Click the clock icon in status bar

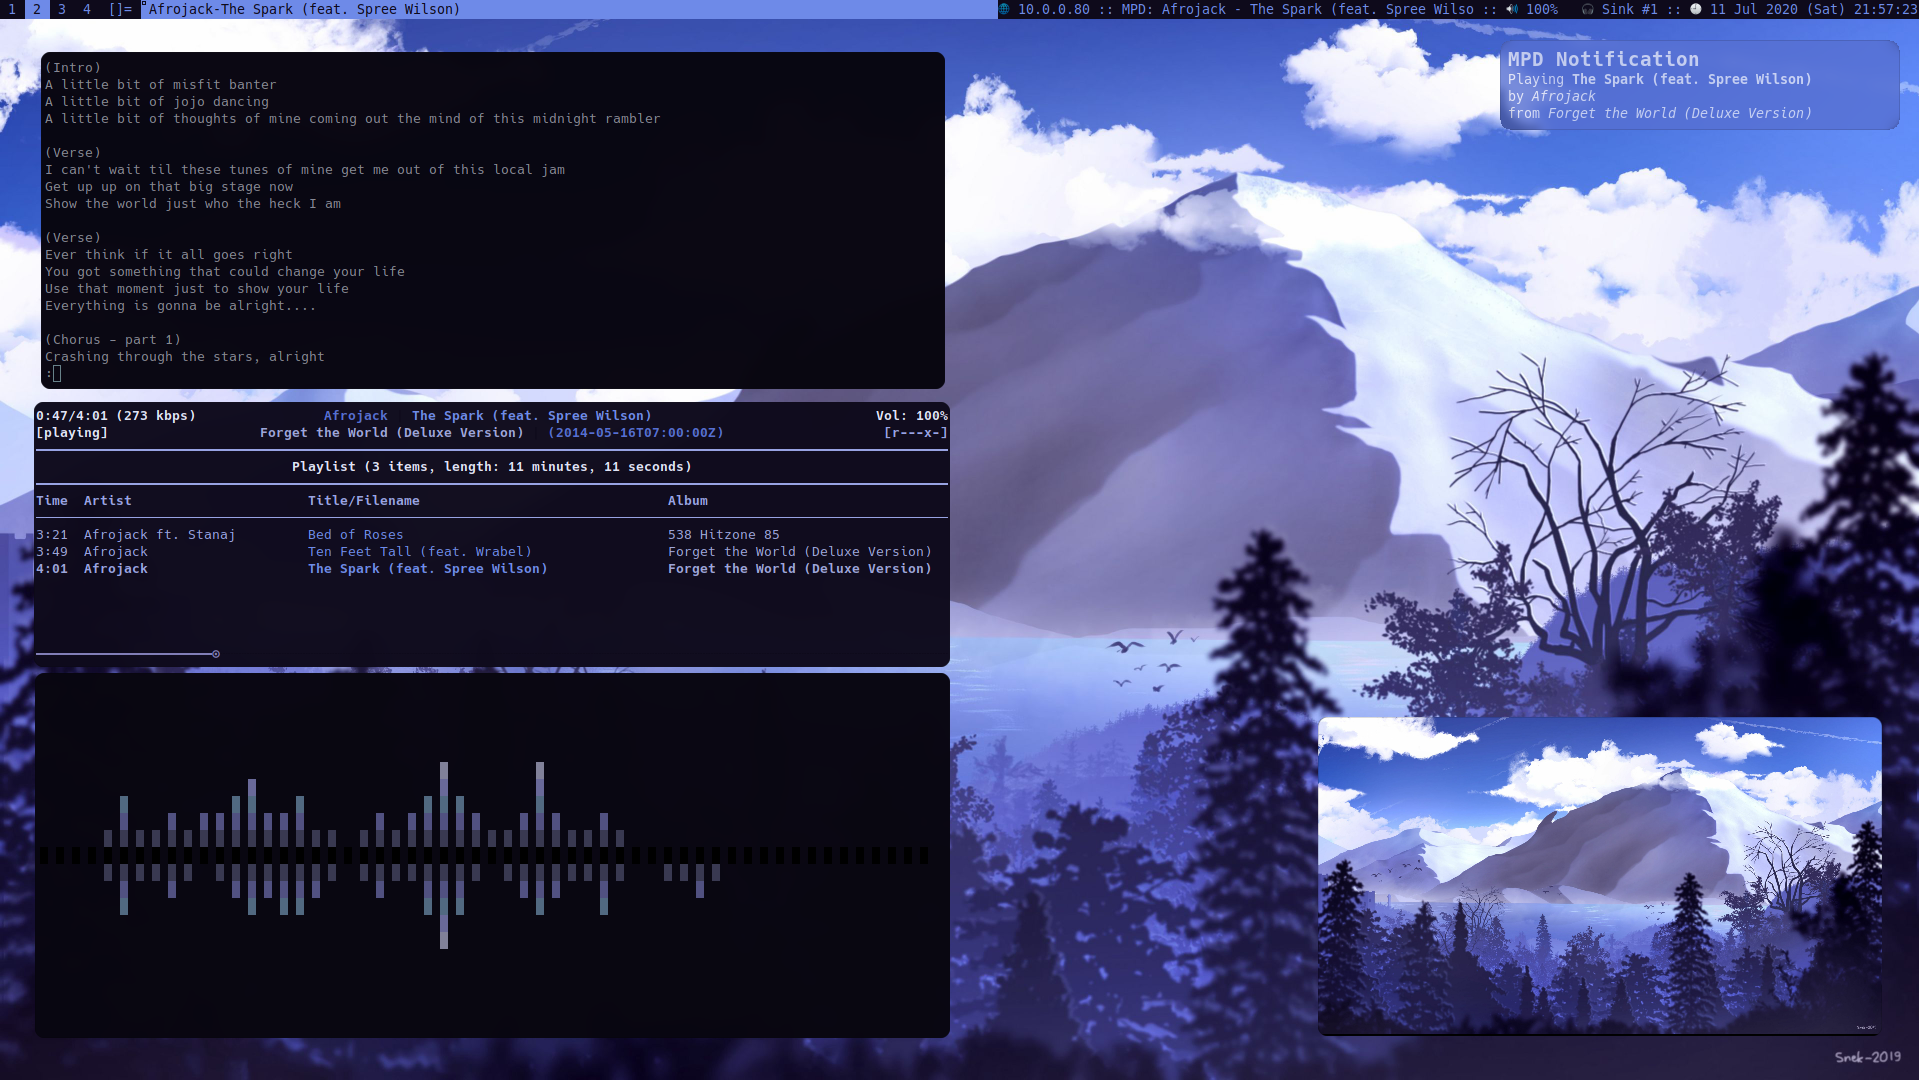coord(1696,9)
